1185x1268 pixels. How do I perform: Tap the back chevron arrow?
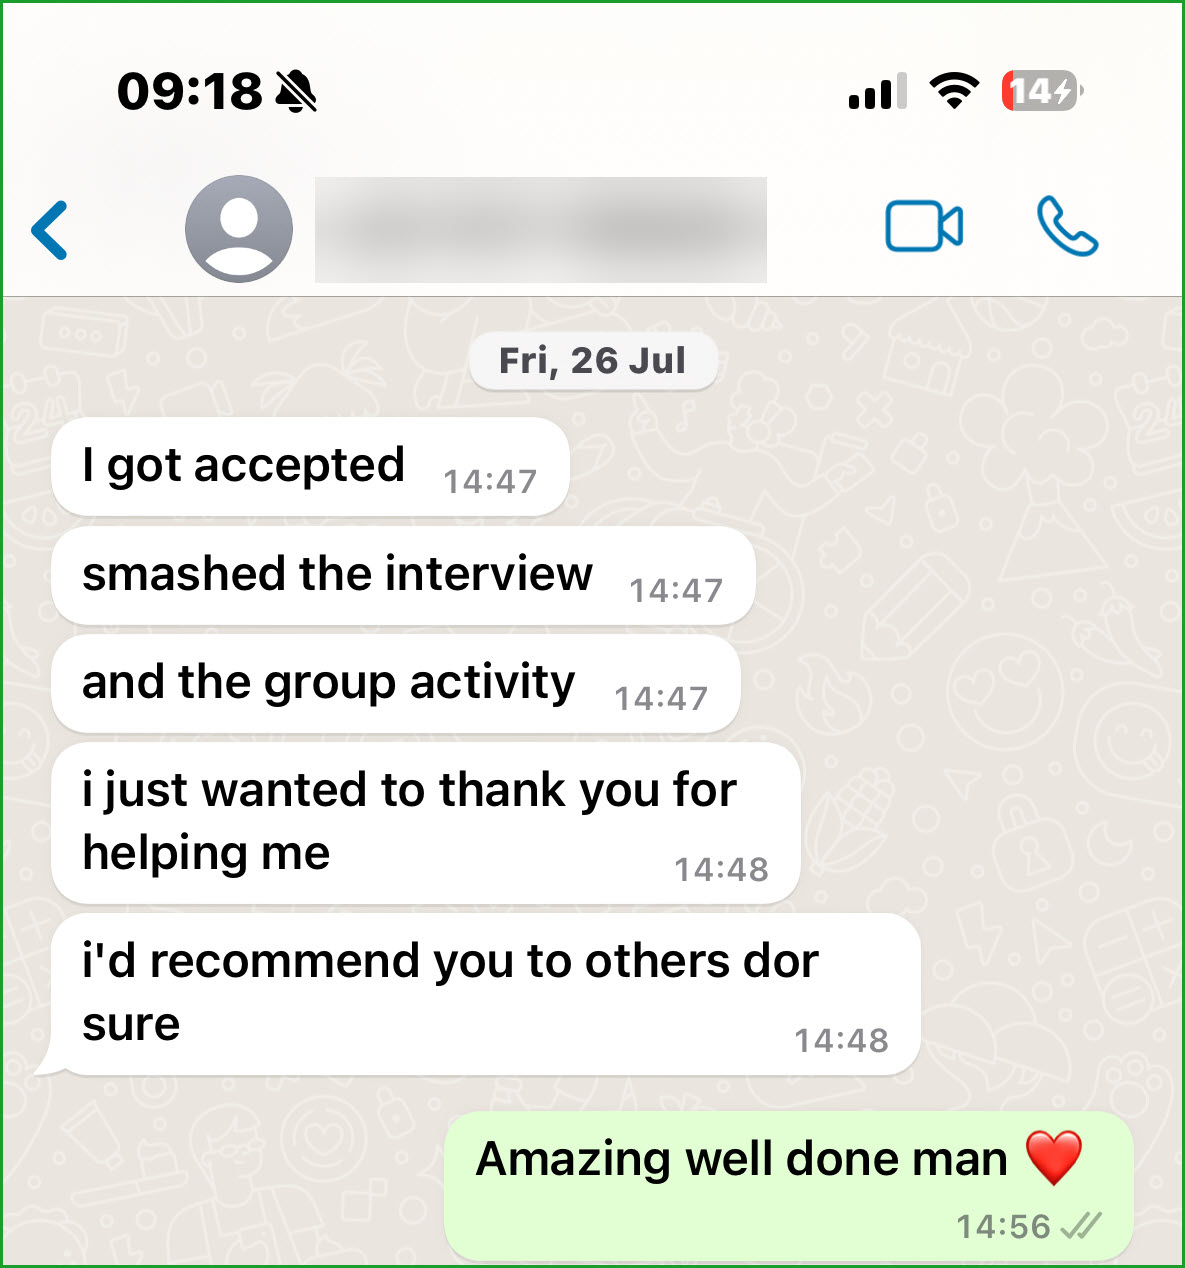tap(50, 230)
